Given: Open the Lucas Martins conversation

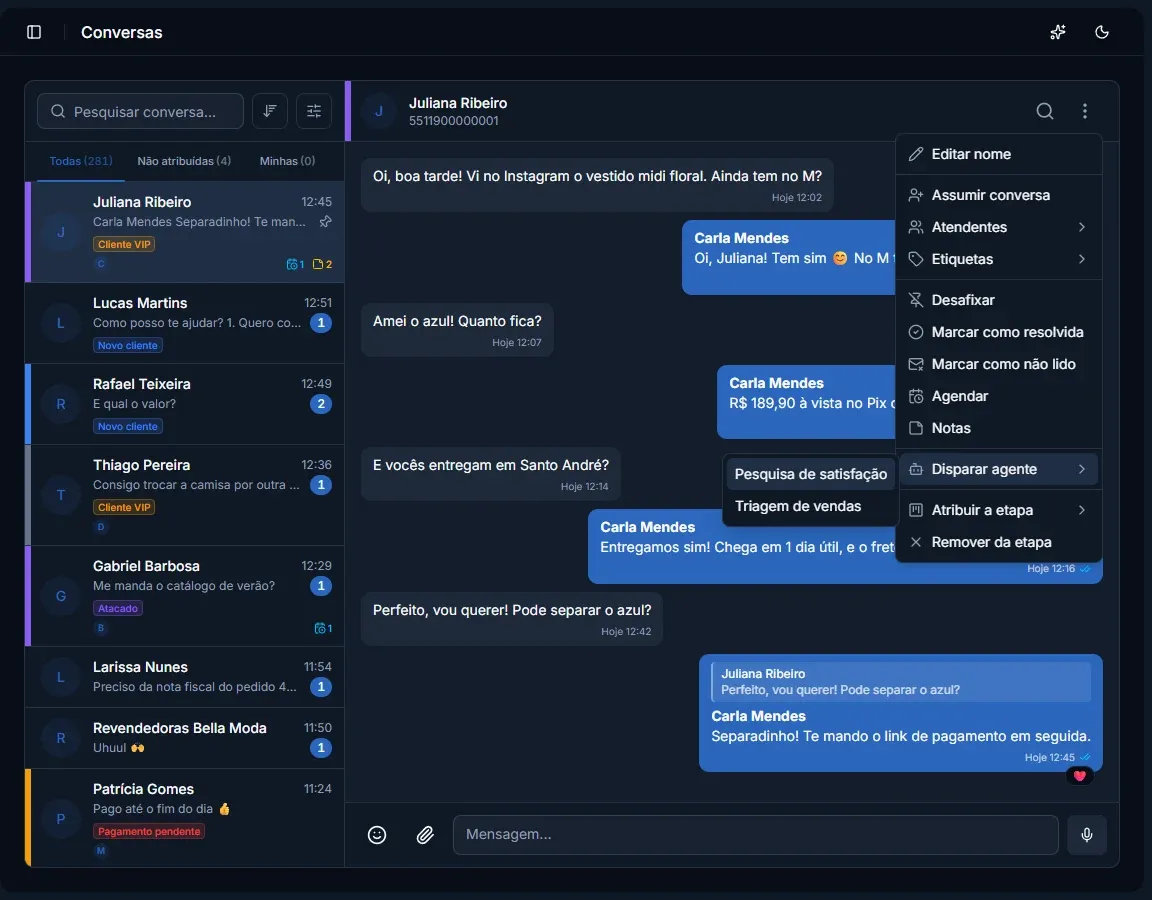Looking at the screenshot, I should tap(184, 323).
